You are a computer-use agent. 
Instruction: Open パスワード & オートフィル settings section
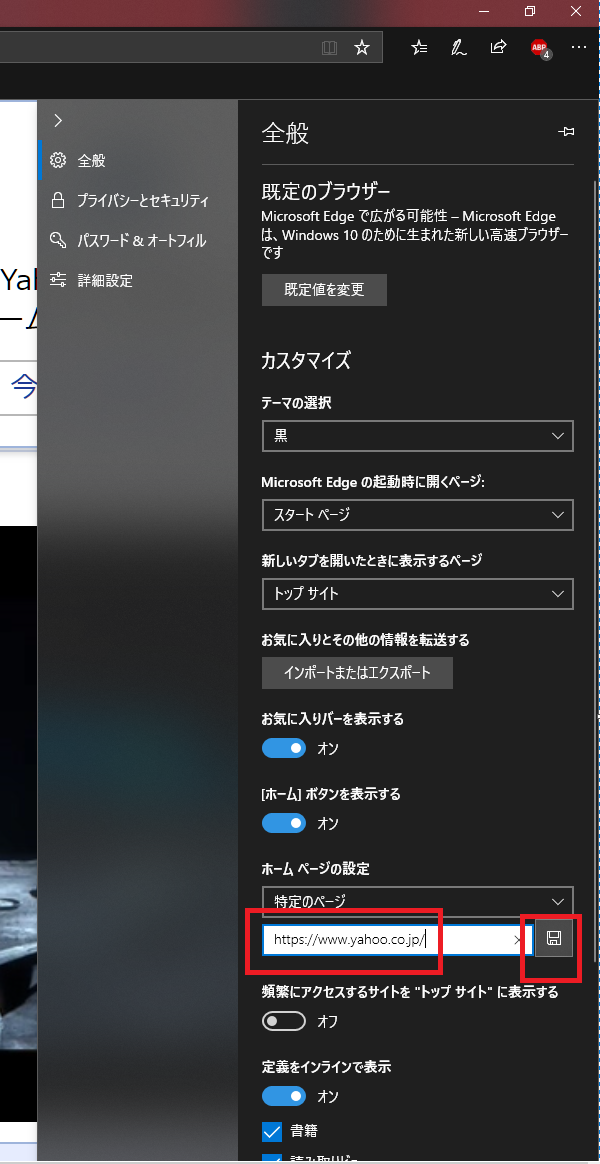[x=137, y=241]
